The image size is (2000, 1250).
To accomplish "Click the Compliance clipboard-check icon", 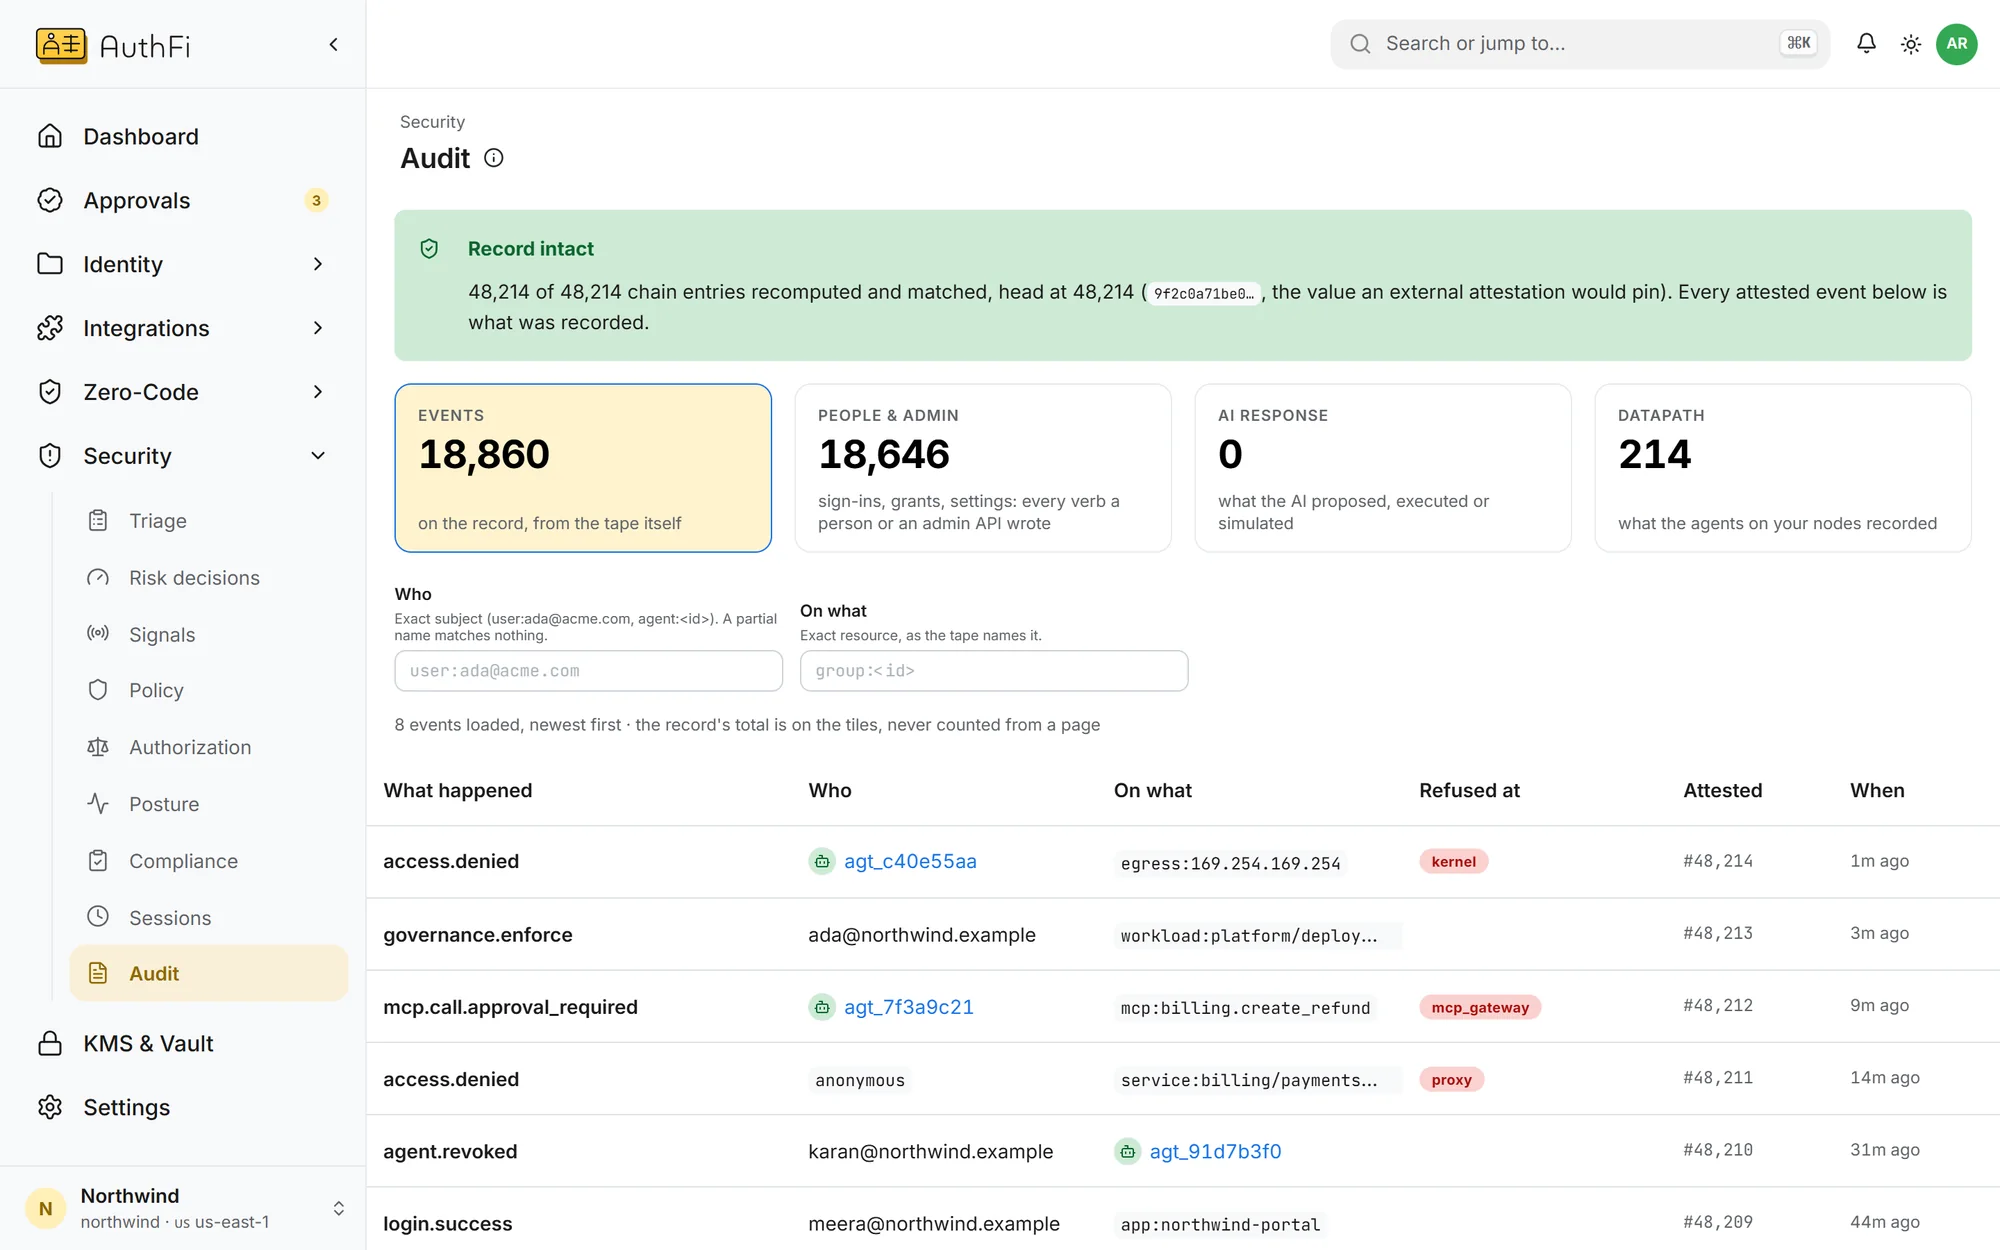I will [98, 860].
